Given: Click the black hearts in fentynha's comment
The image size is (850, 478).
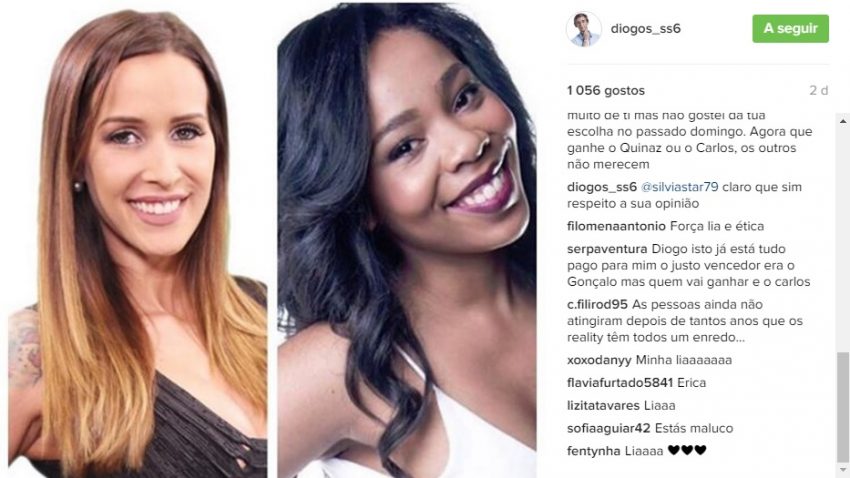Looking at the screenshot, I should click(x=687, y=450).
